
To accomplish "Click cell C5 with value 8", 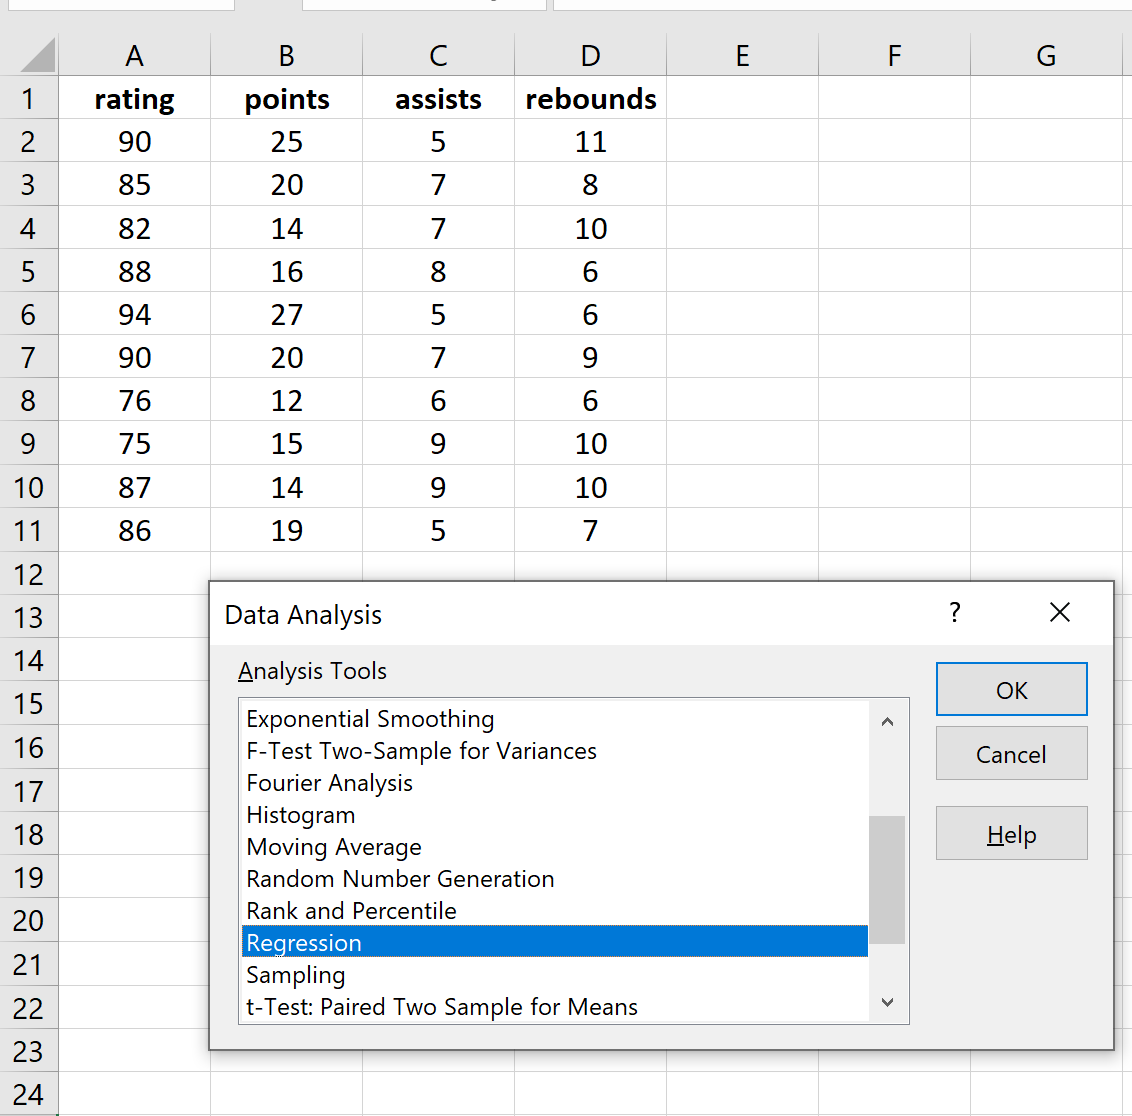I will click(438, 271).
